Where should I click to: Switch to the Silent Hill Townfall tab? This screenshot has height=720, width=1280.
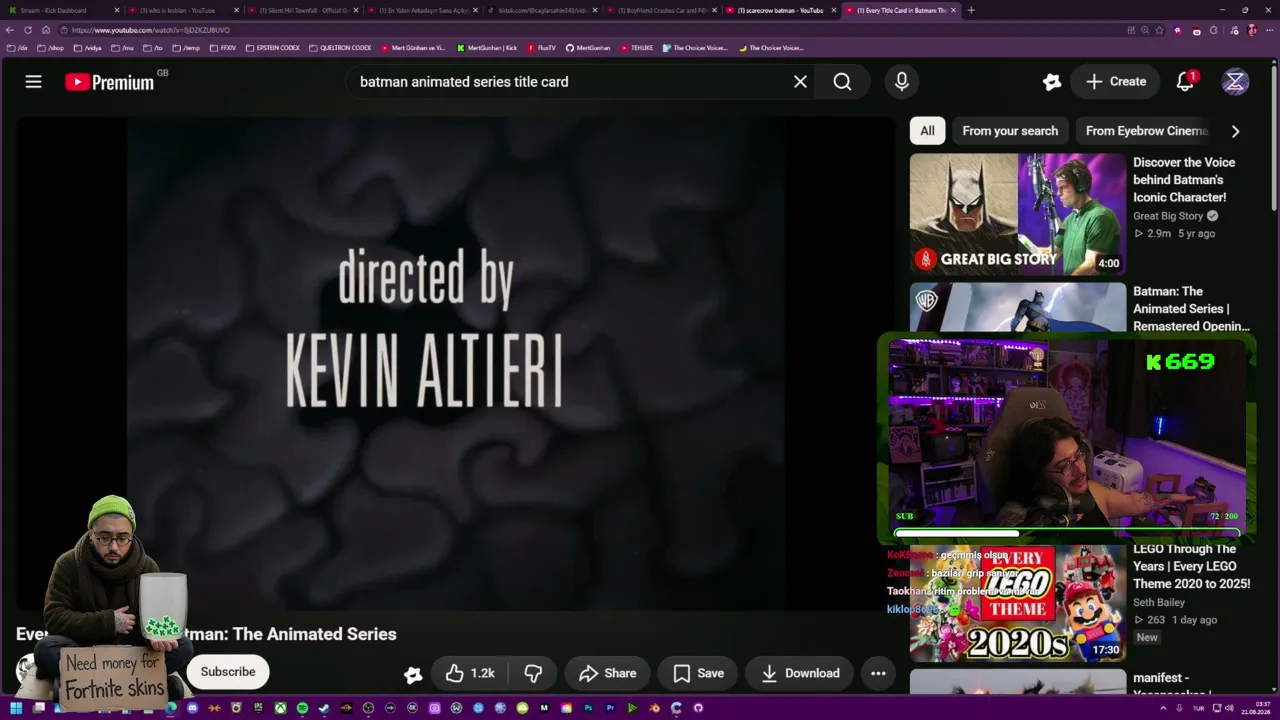tap(303, 10)
